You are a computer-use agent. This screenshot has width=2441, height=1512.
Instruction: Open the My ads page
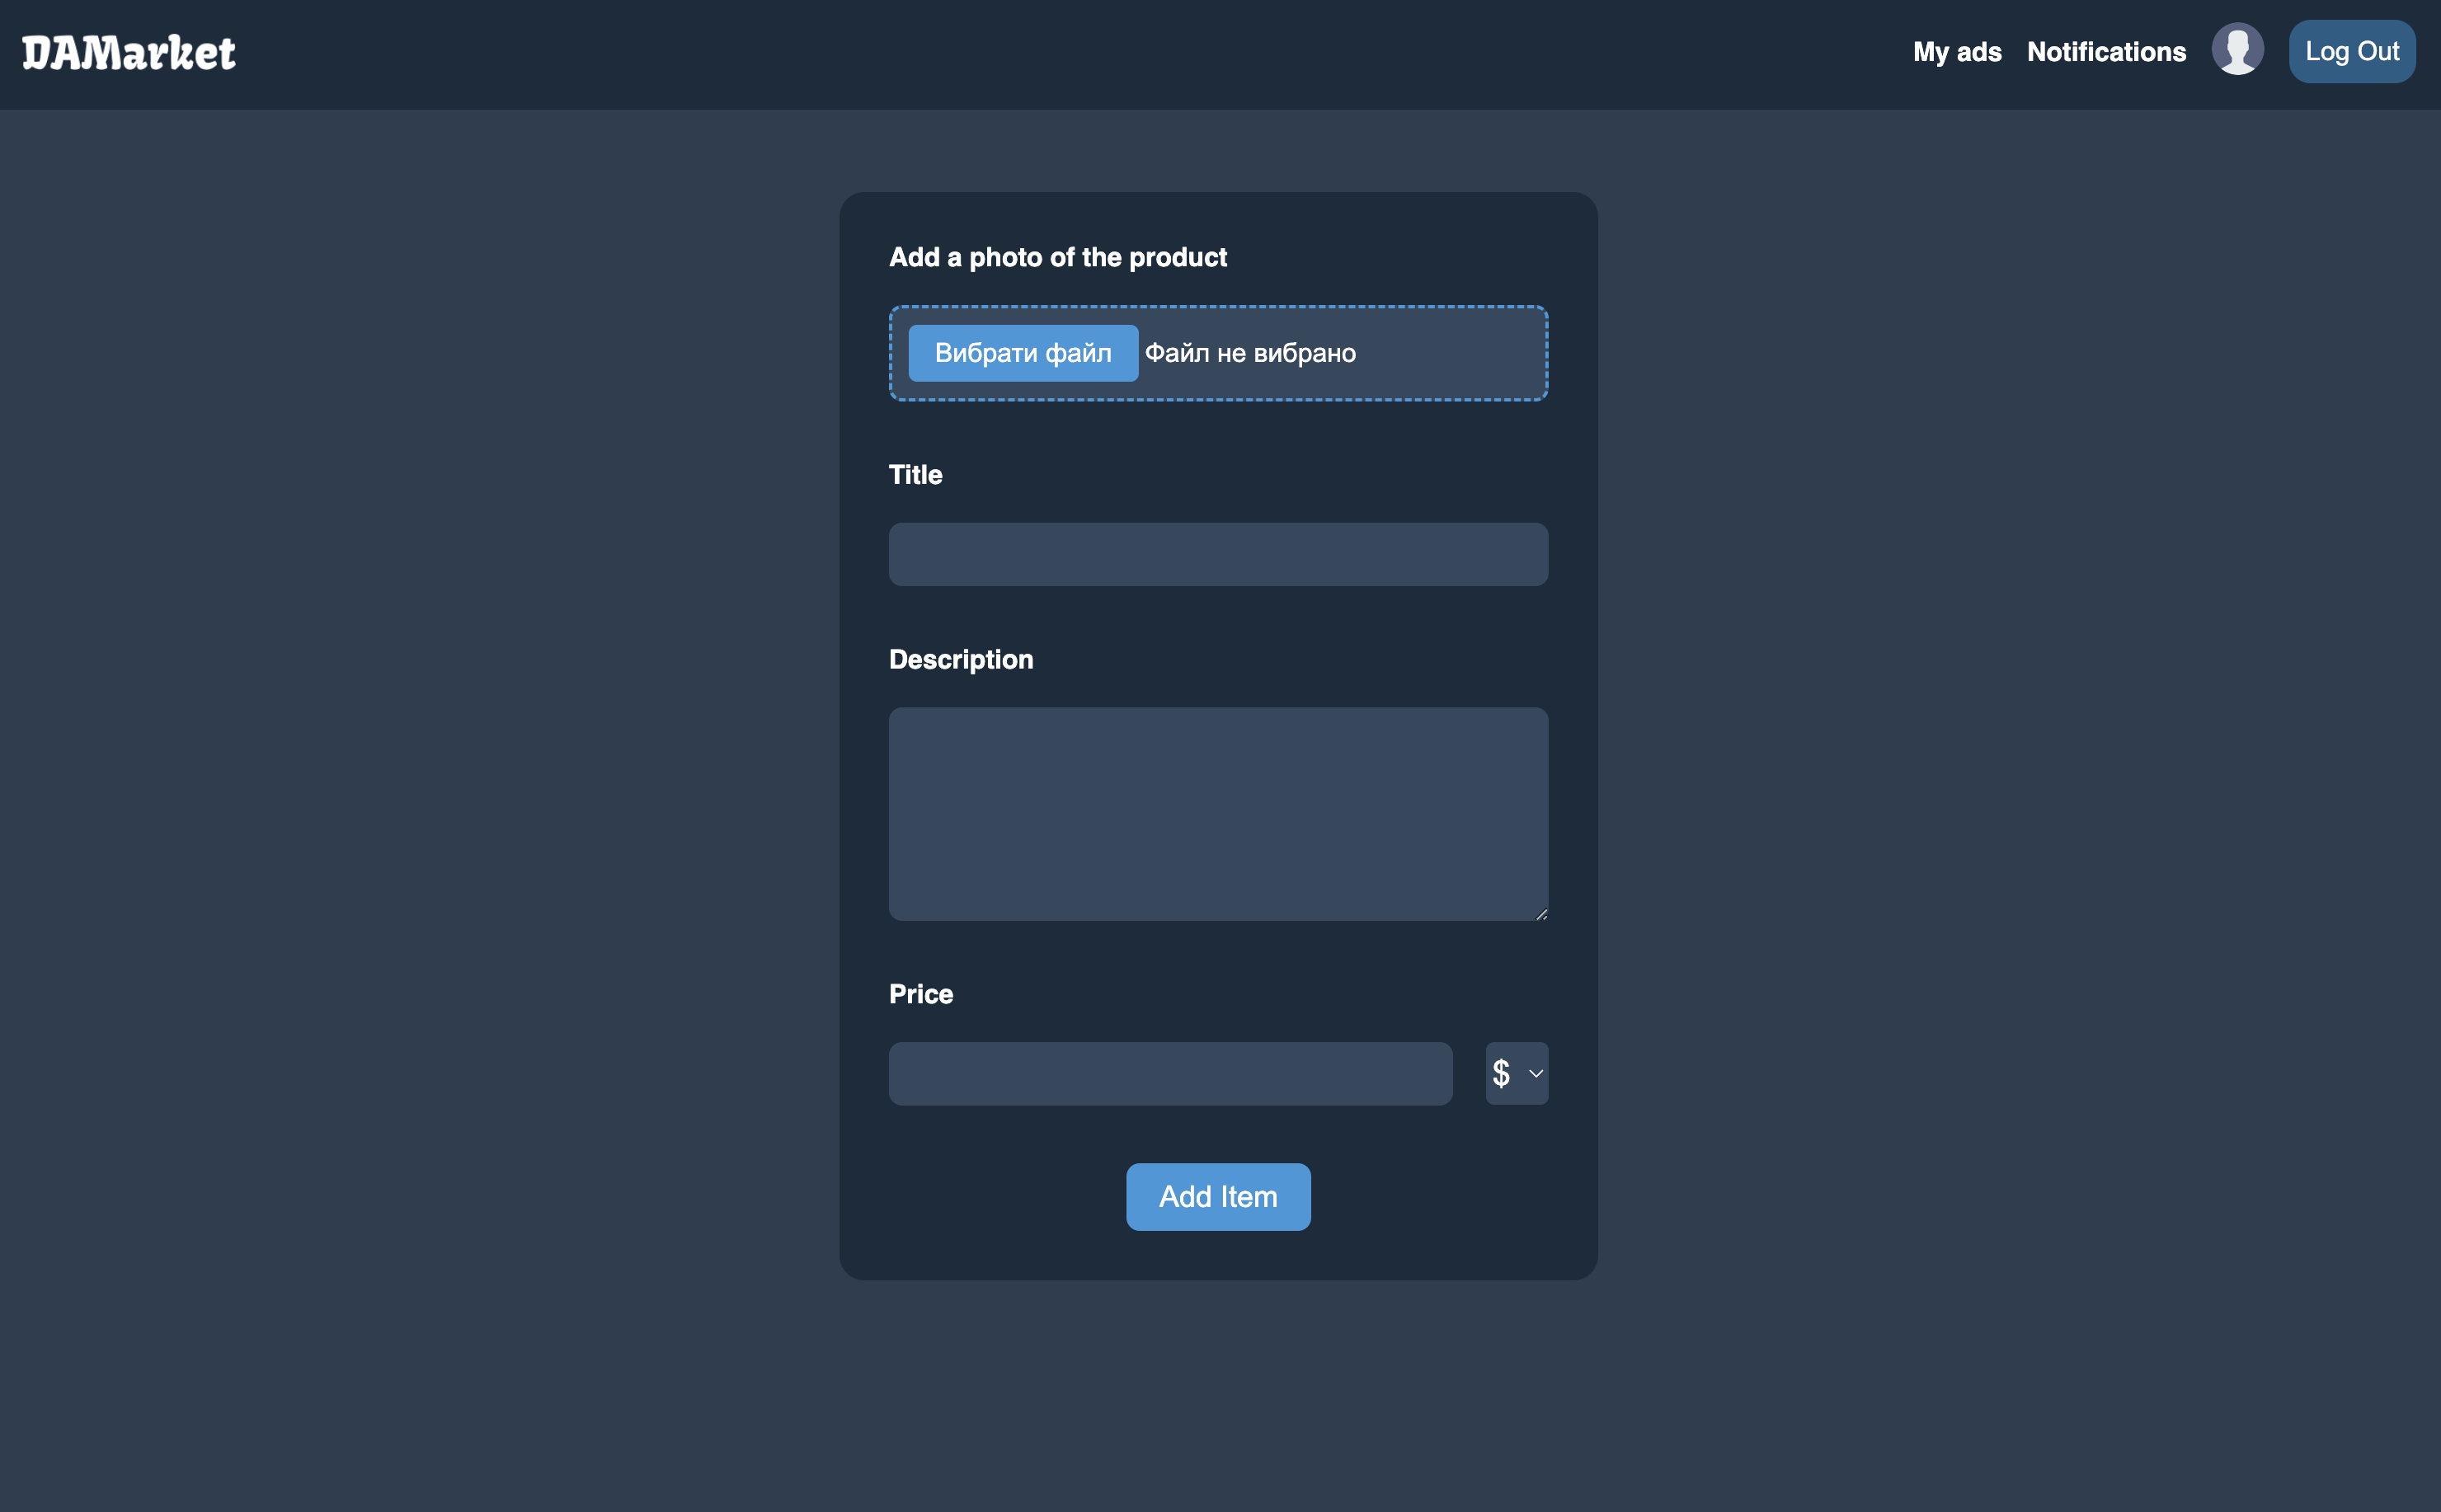pos(1956,52)
